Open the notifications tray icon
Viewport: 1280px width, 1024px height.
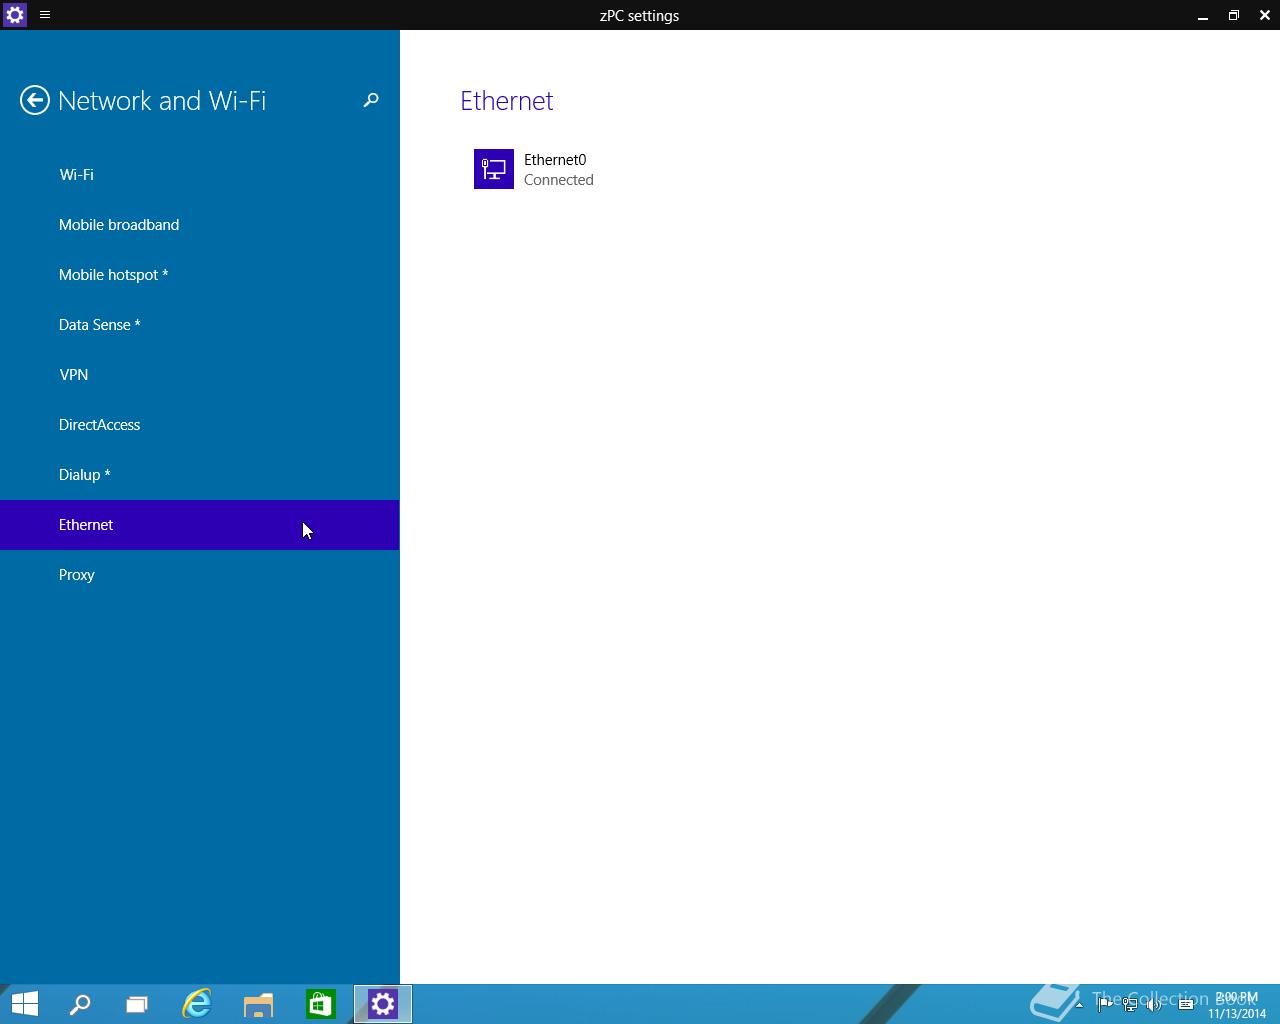pyautogui.click(x=1186, y=1004)
